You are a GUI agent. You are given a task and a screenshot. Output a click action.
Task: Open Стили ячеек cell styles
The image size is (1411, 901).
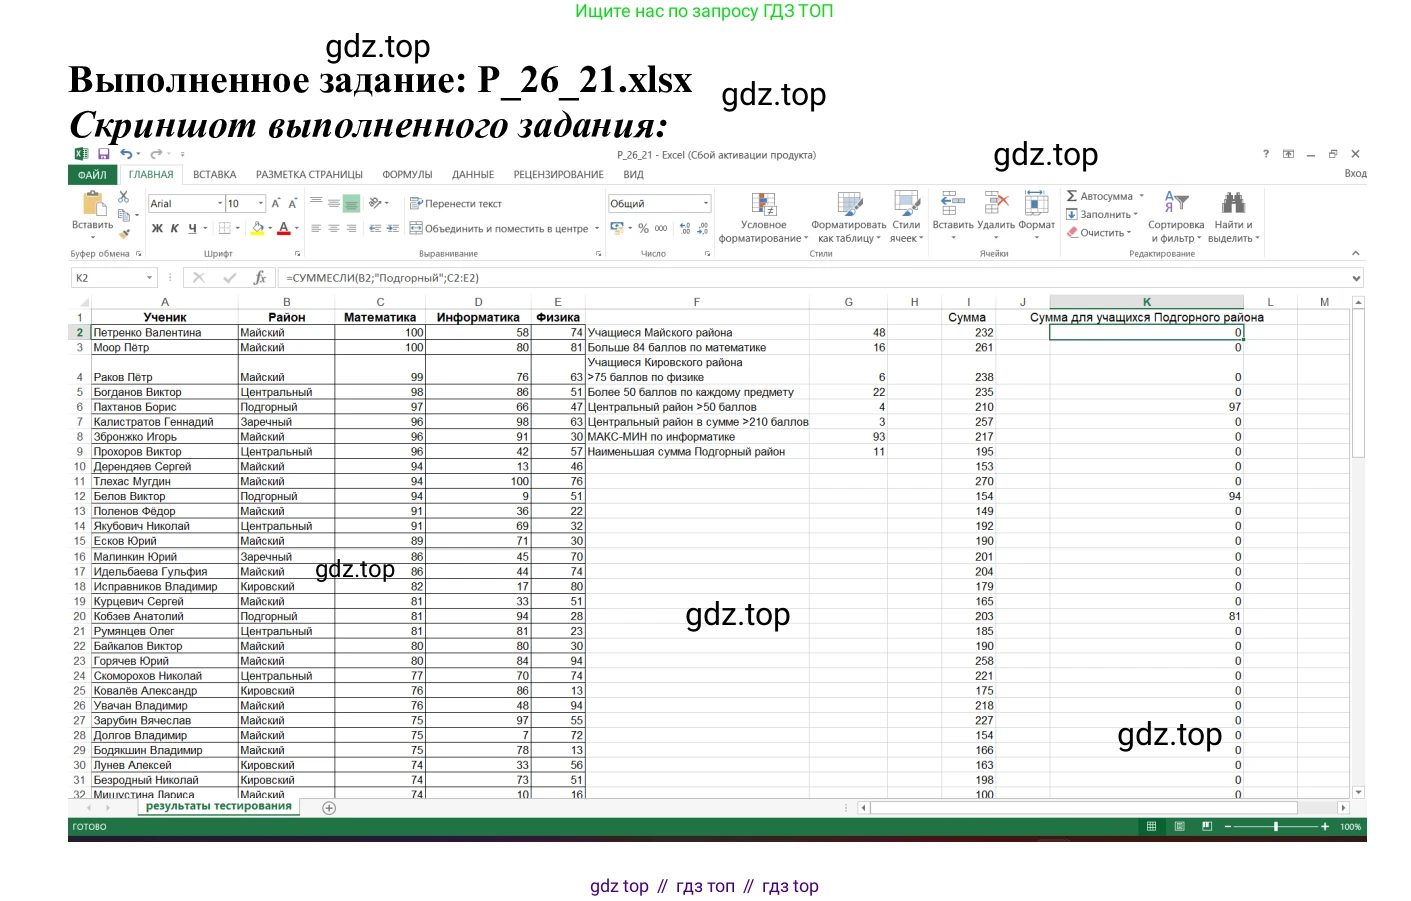point(906,218)
